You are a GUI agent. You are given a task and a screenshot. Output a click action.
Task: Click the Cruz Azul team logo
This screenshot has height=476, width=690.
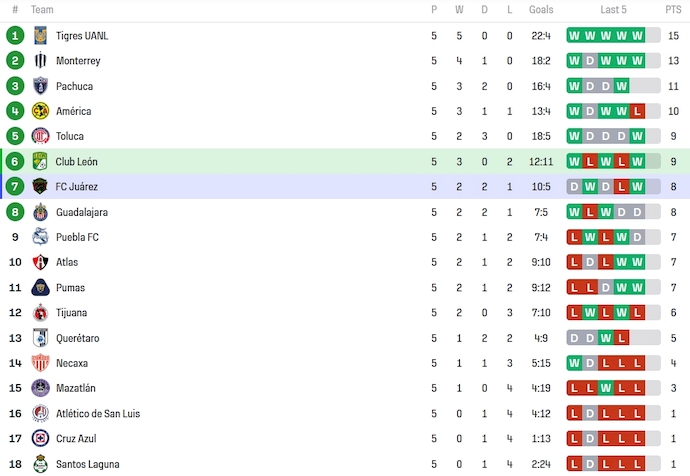pos(41,438)
